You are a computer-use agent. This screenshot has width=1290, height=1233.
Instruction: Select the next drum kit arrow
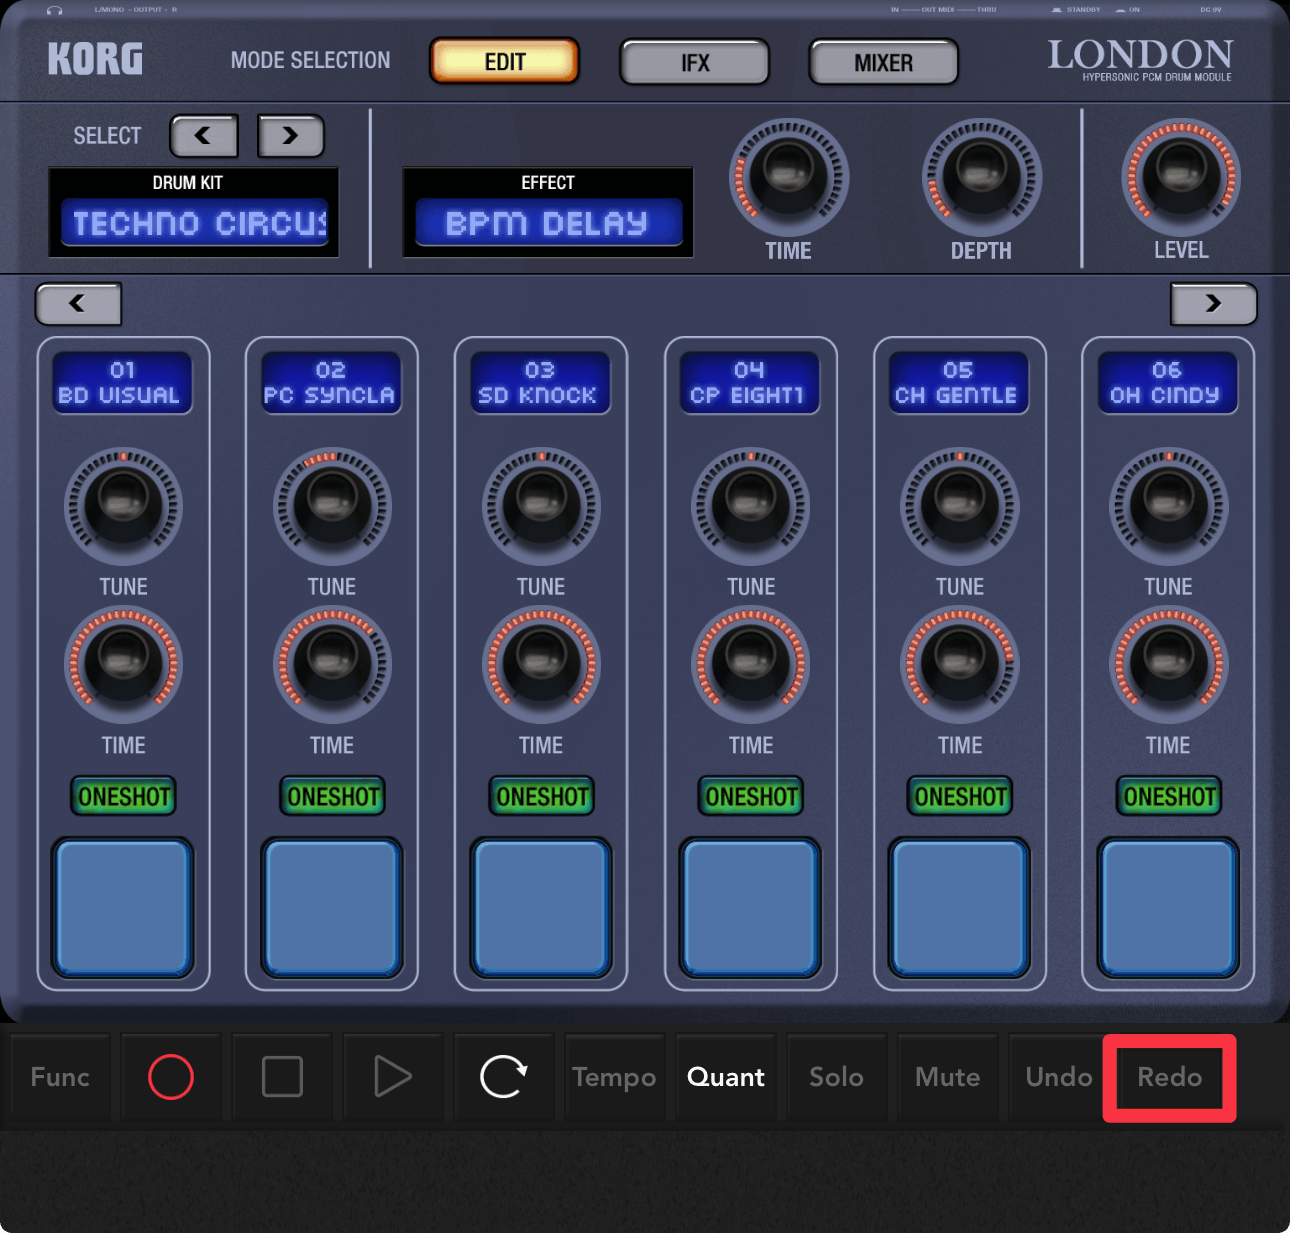(291, 136)
